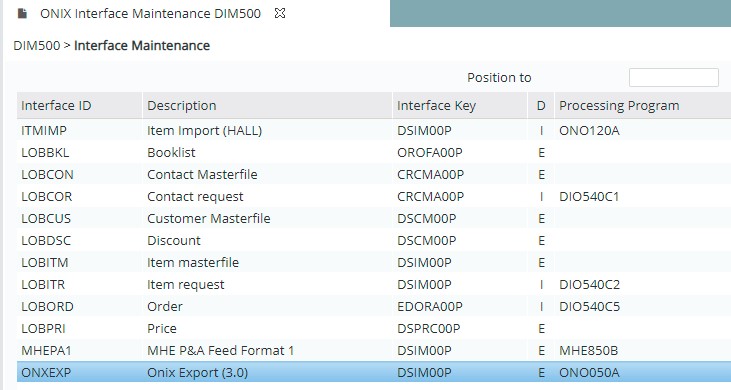Click the D column header
The height and width of the screenshot is (390, 731).
point(541,105)
